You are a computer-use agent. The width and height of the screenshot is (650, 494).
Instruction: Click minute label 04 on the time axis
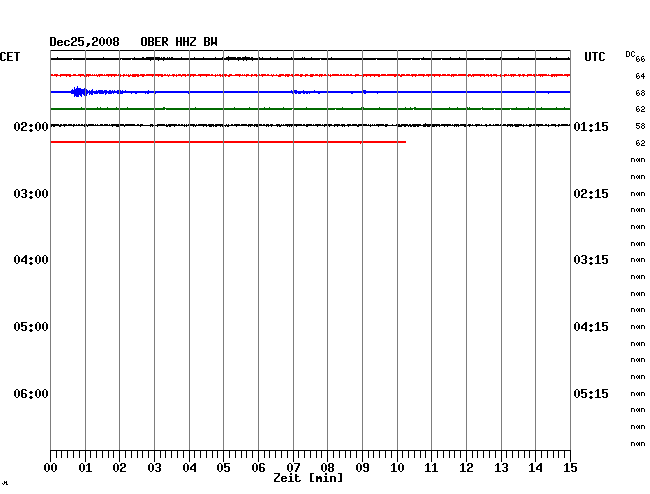pyautogui.click(x=189, y=468)
